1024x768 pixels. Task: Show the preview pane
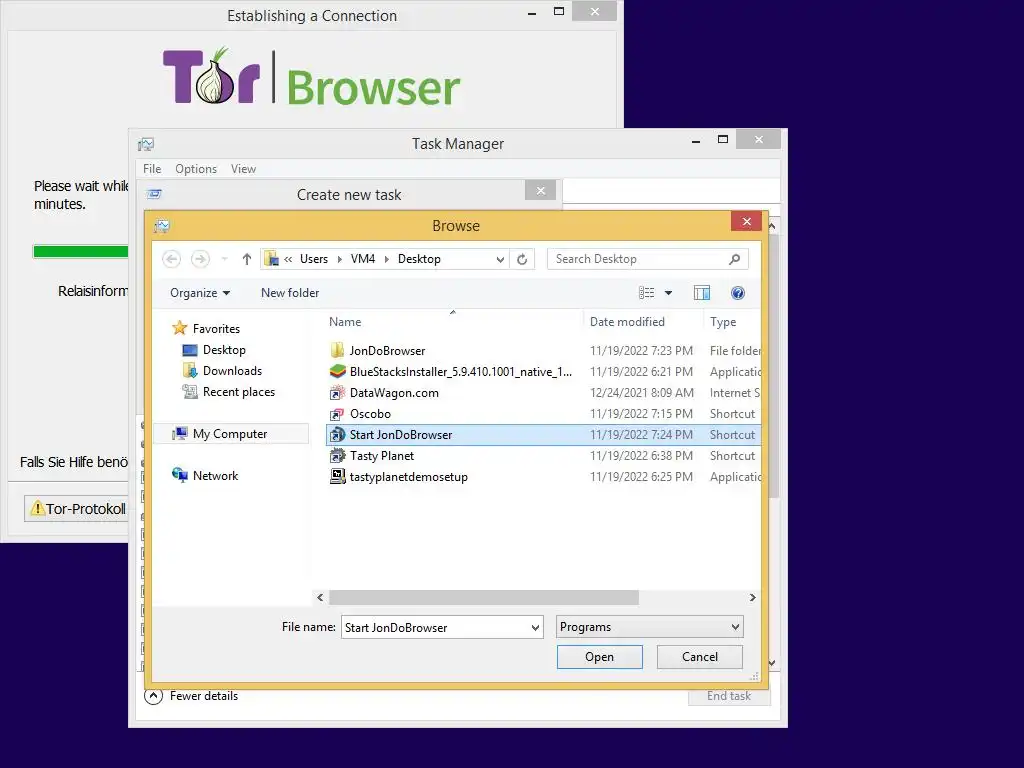(702, 293)
